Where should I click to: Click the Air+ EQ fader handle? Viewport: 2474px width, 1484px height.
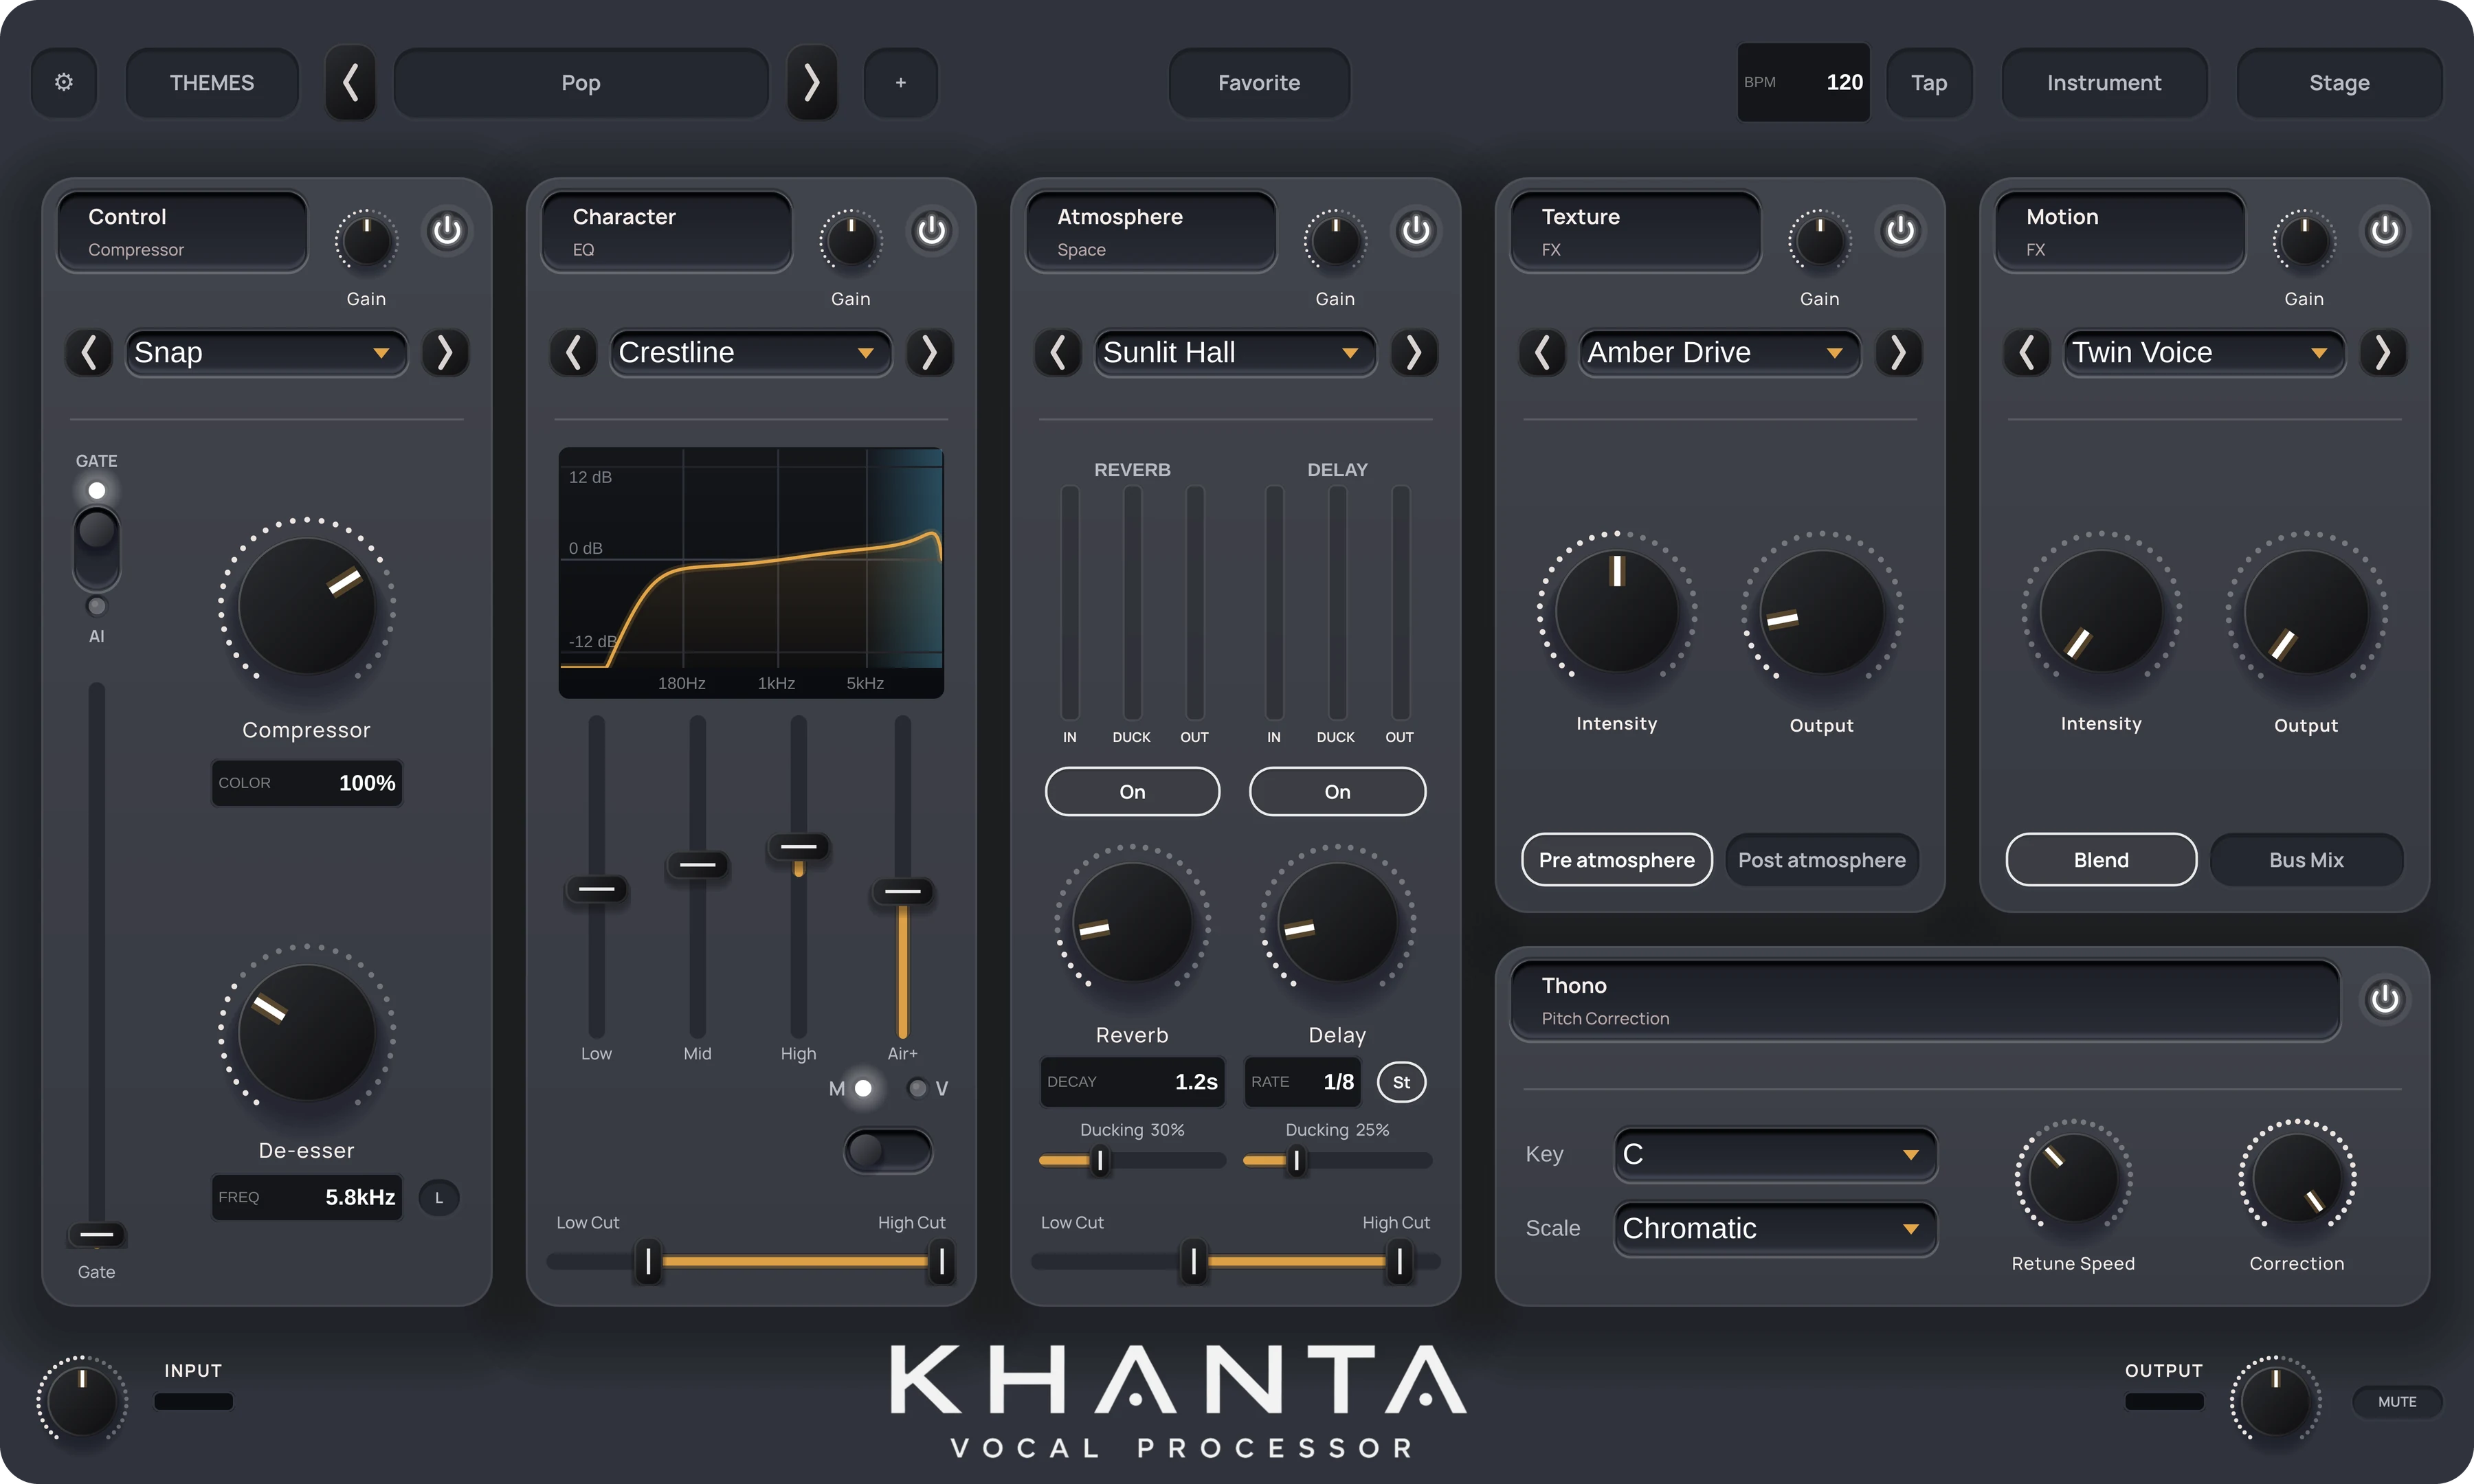[902, 891]
